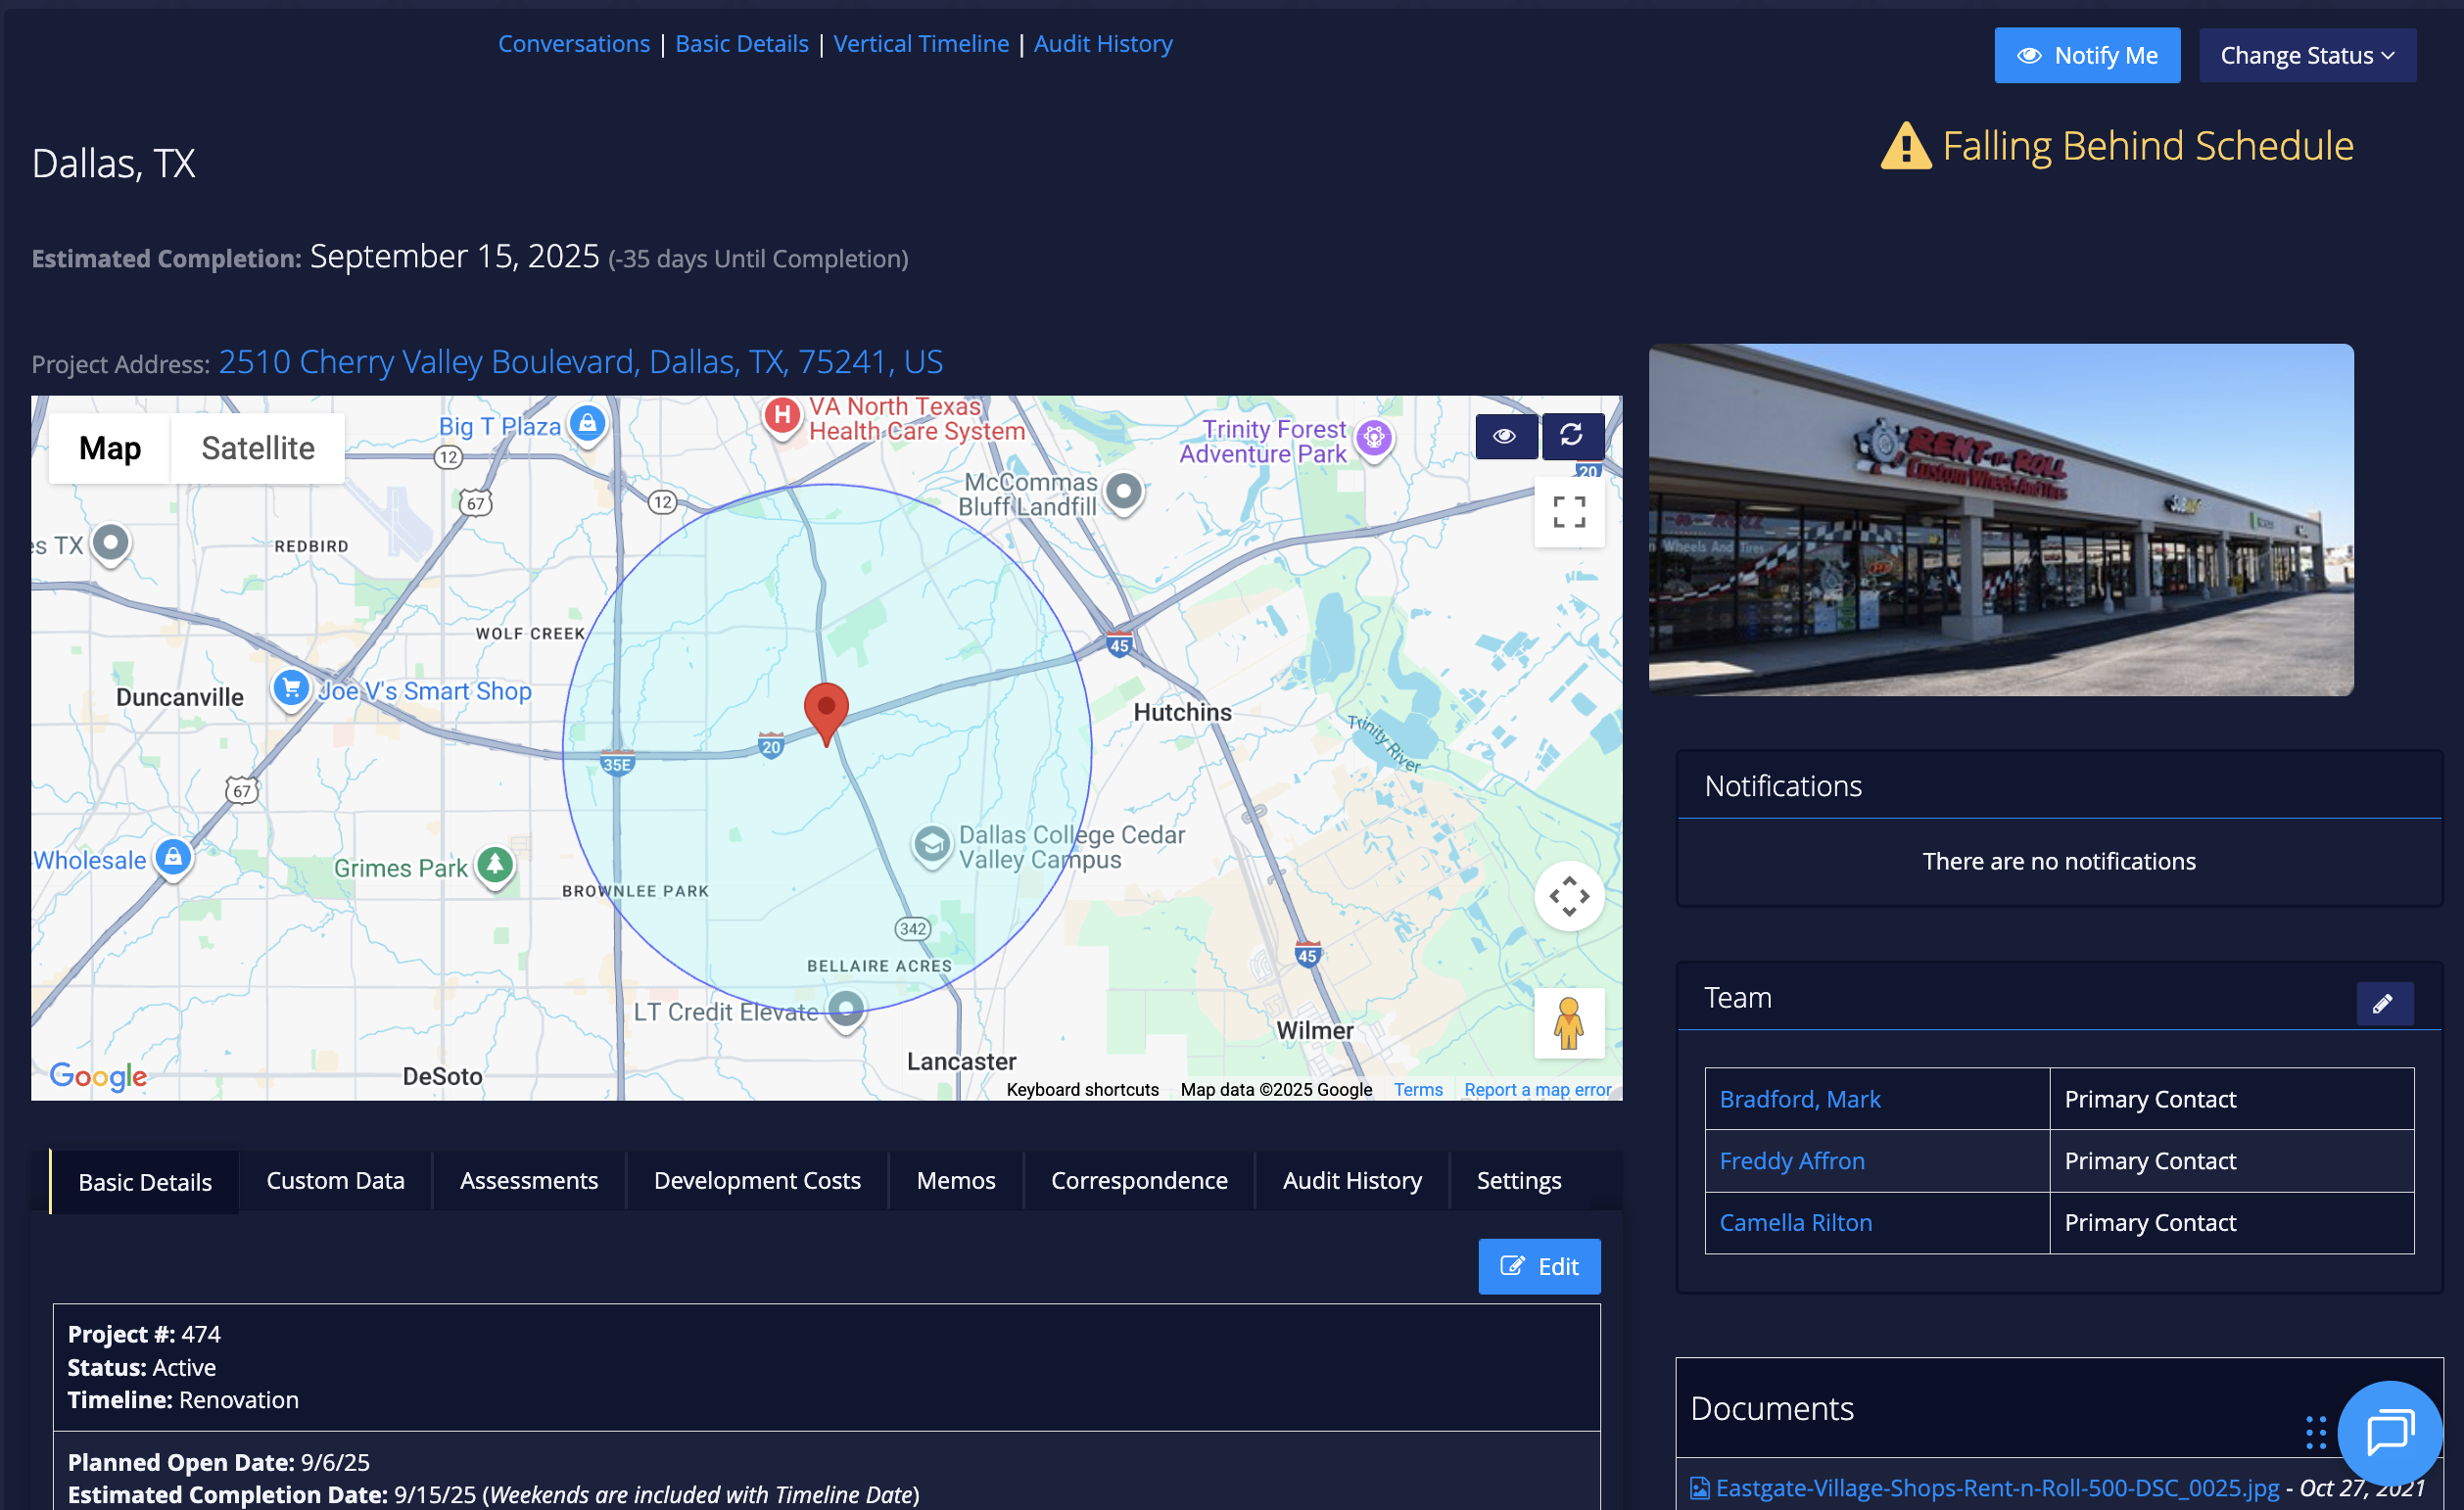Open the Change Status dropdown
Screen dimensions: 2464x1510
pyautogui.click(x=2306, y=55)
